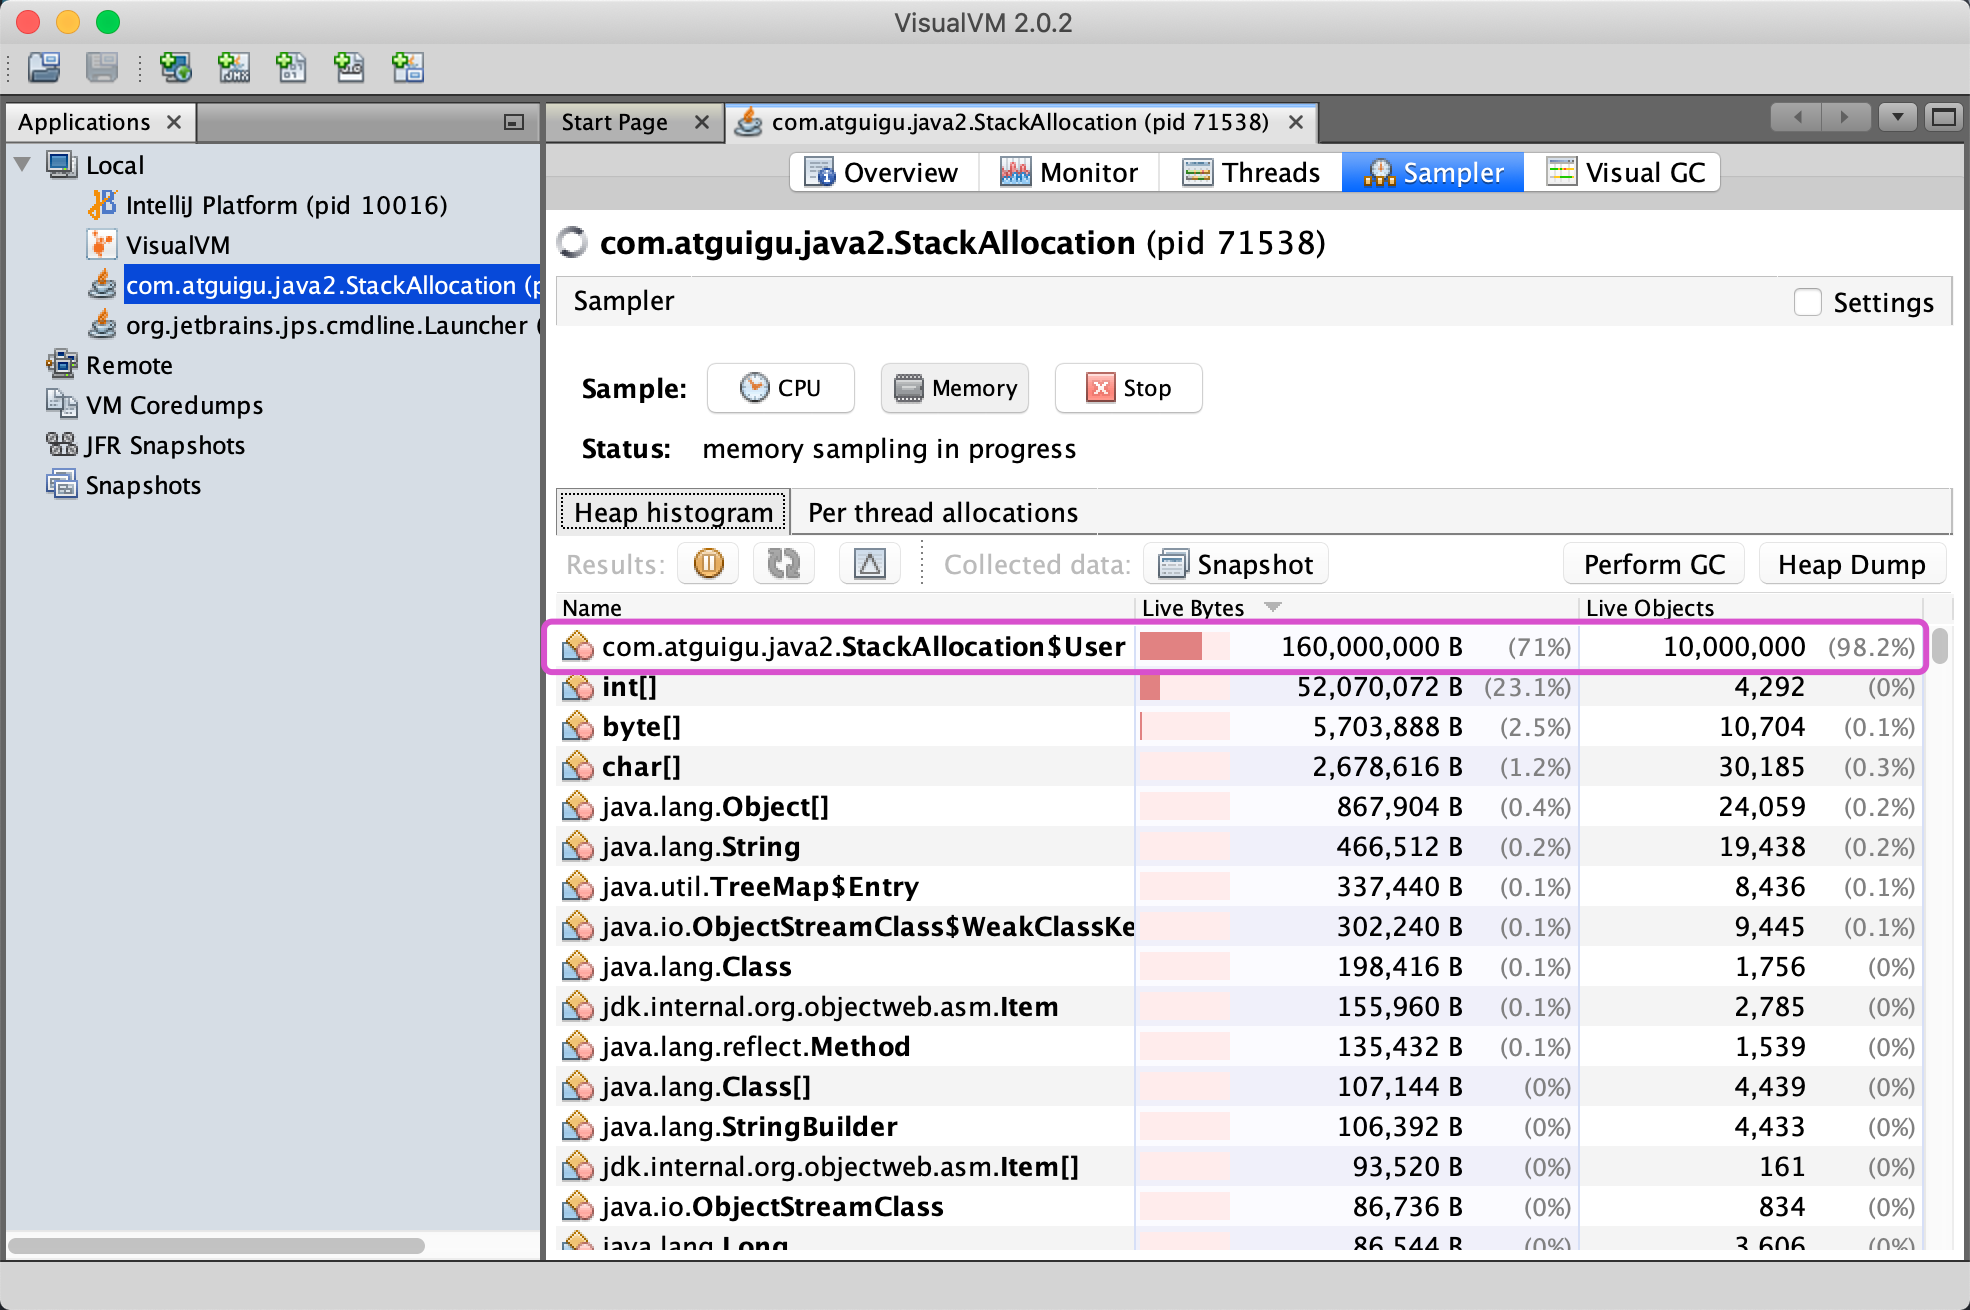Screen dimensions: 1970x1310
Task: Click the Add Remote Host icon
Action: [x=176, y=67]
